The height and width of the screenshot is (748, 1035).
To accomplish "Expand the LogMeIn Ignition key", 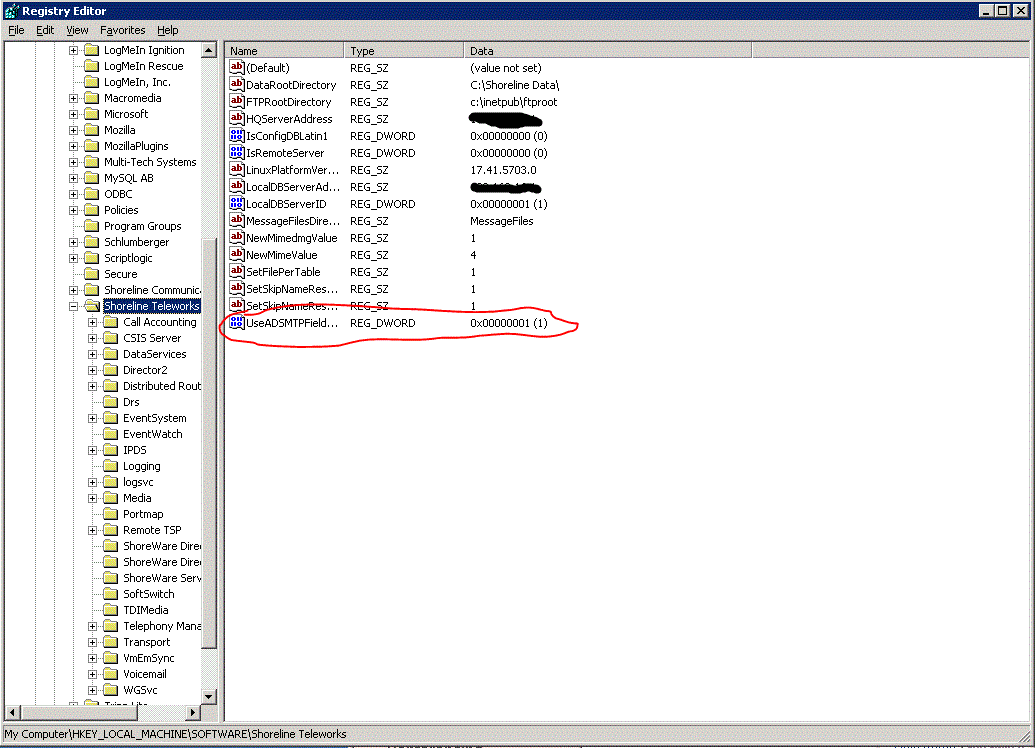I will click(x=74, y=50).
